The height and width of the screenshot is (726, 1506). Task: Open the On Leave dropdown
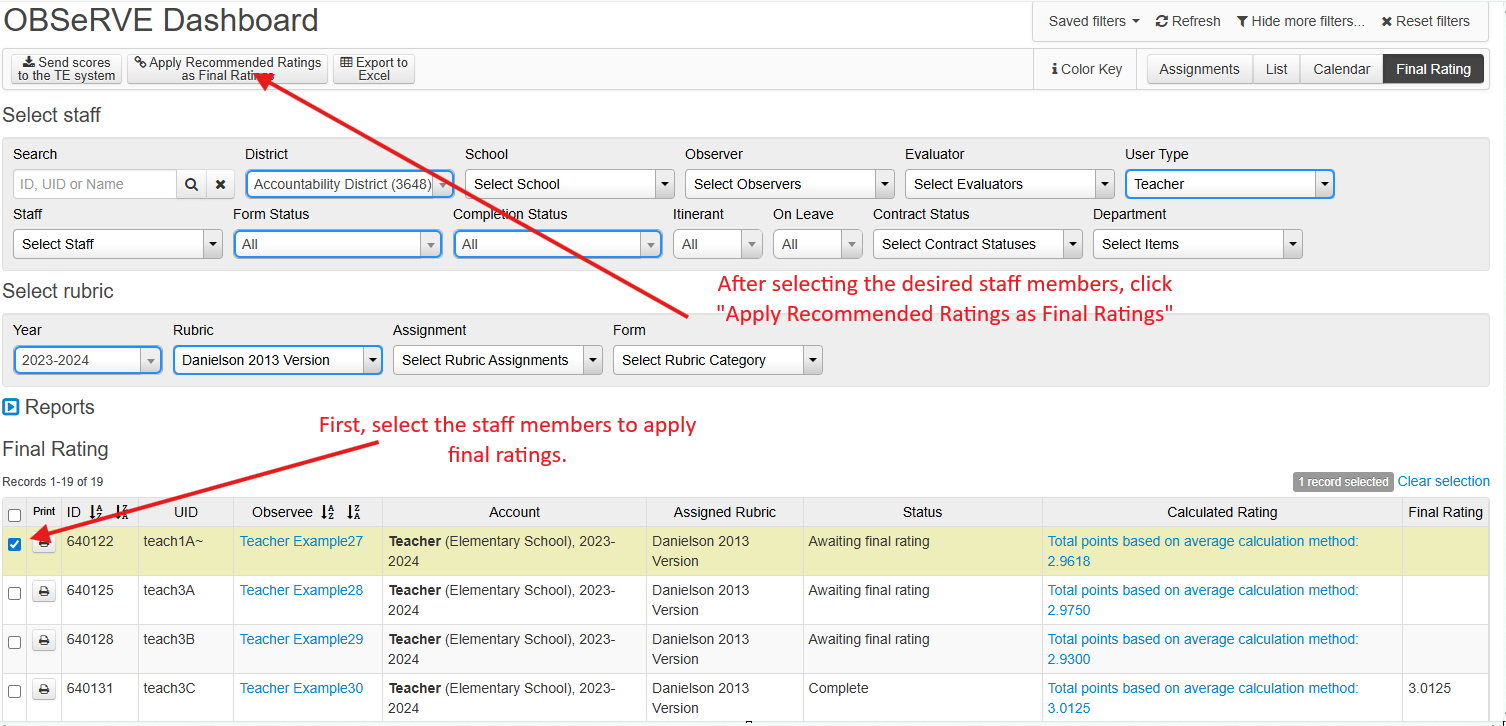click(817, 244)
